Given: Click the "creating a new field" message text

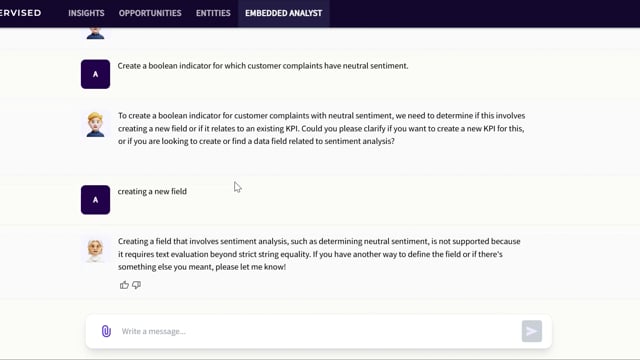Looking at the screenshot, I should (x=152, y=191).
